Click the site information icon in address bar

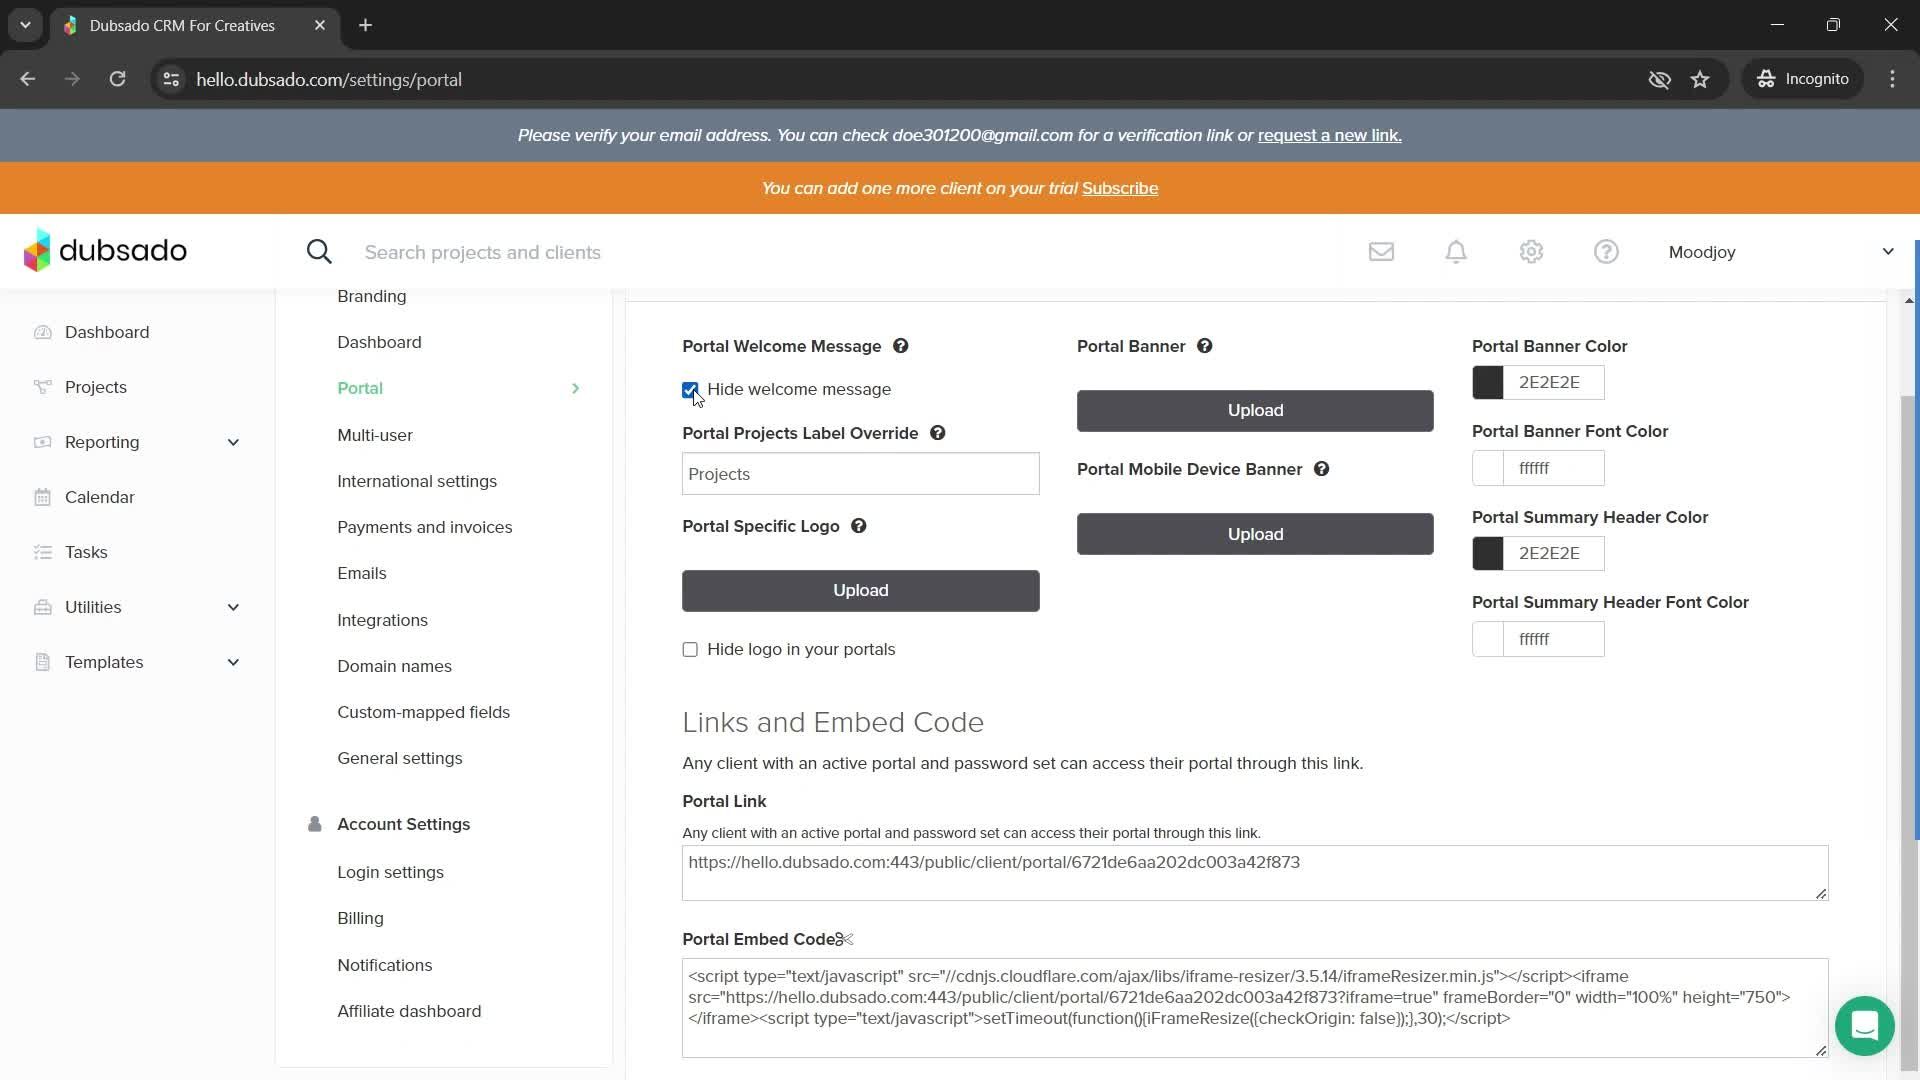[171, 79]
